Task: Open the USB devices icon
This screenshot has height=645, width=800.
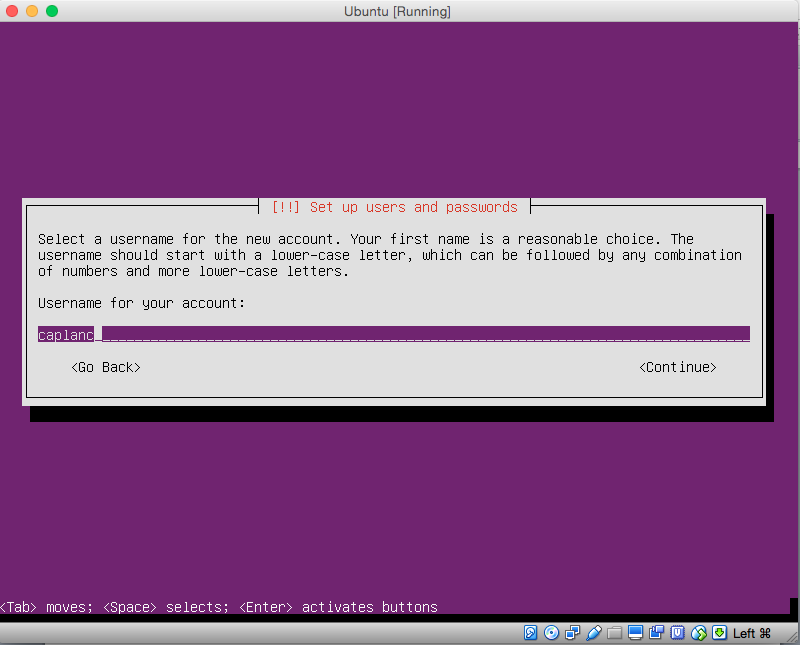Action: (x=593, y=633)
